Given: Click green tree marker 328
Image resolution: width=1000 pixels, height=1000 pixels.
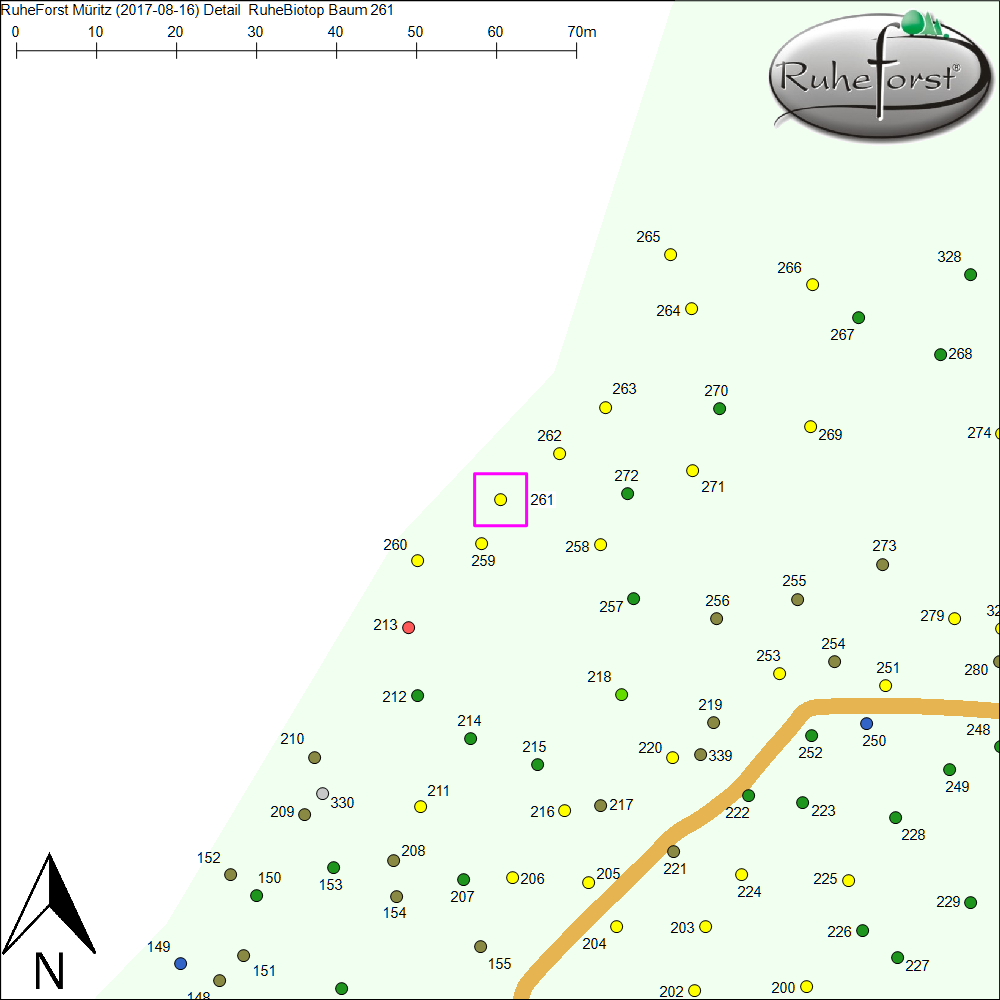Looking at the screenshot, I should (970, 274).
